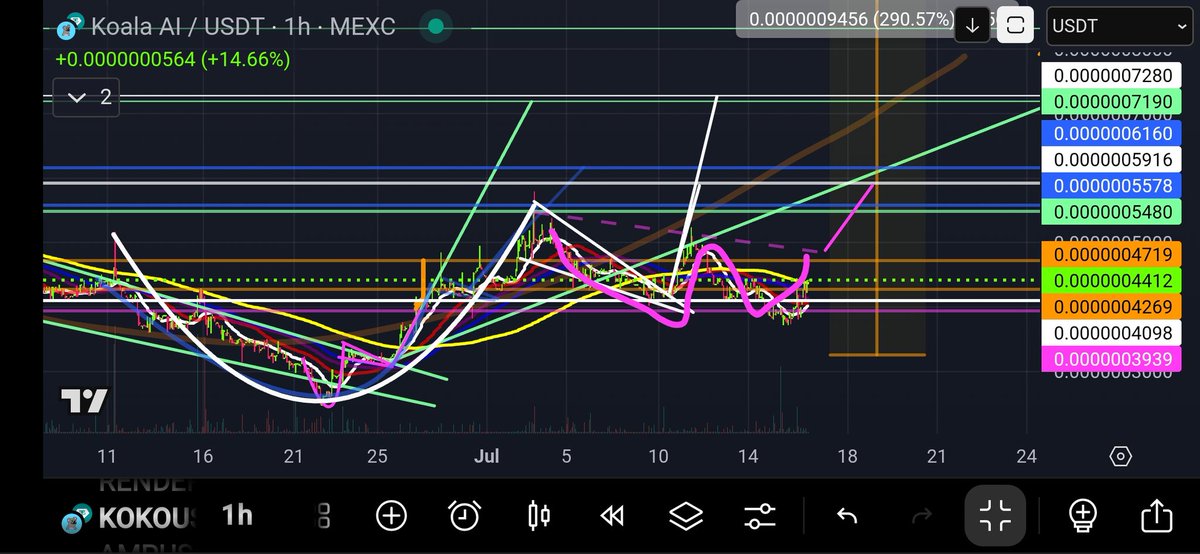
Task: Undo the last chart action
Action: [x=847, y=516]
